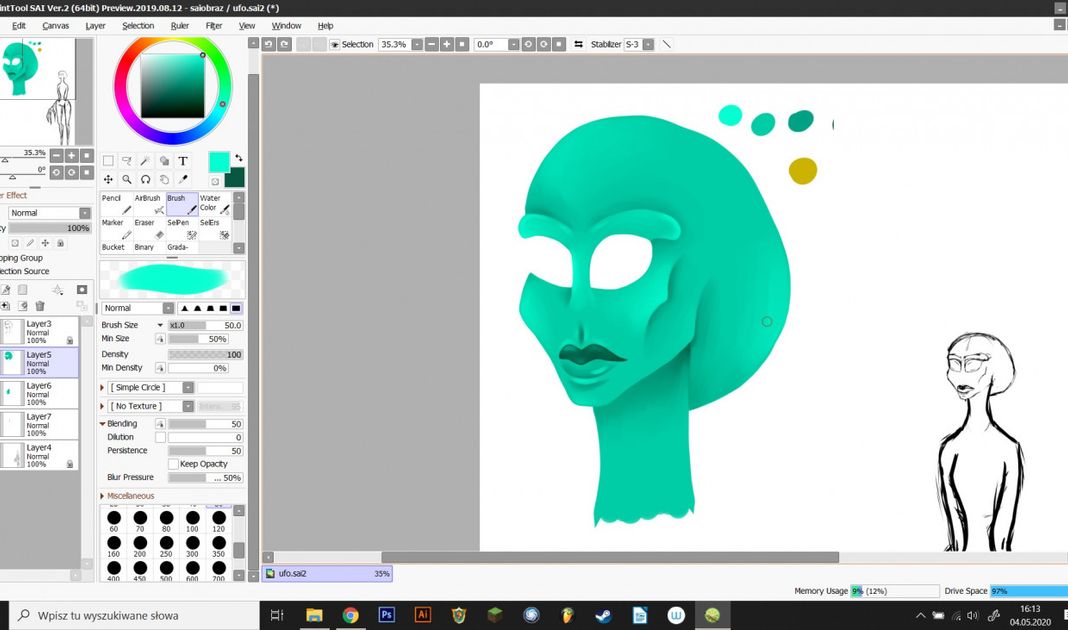This screenshot has width=1068, height=630.
Task: Open the Layer menu
Action: click(95, 26)
